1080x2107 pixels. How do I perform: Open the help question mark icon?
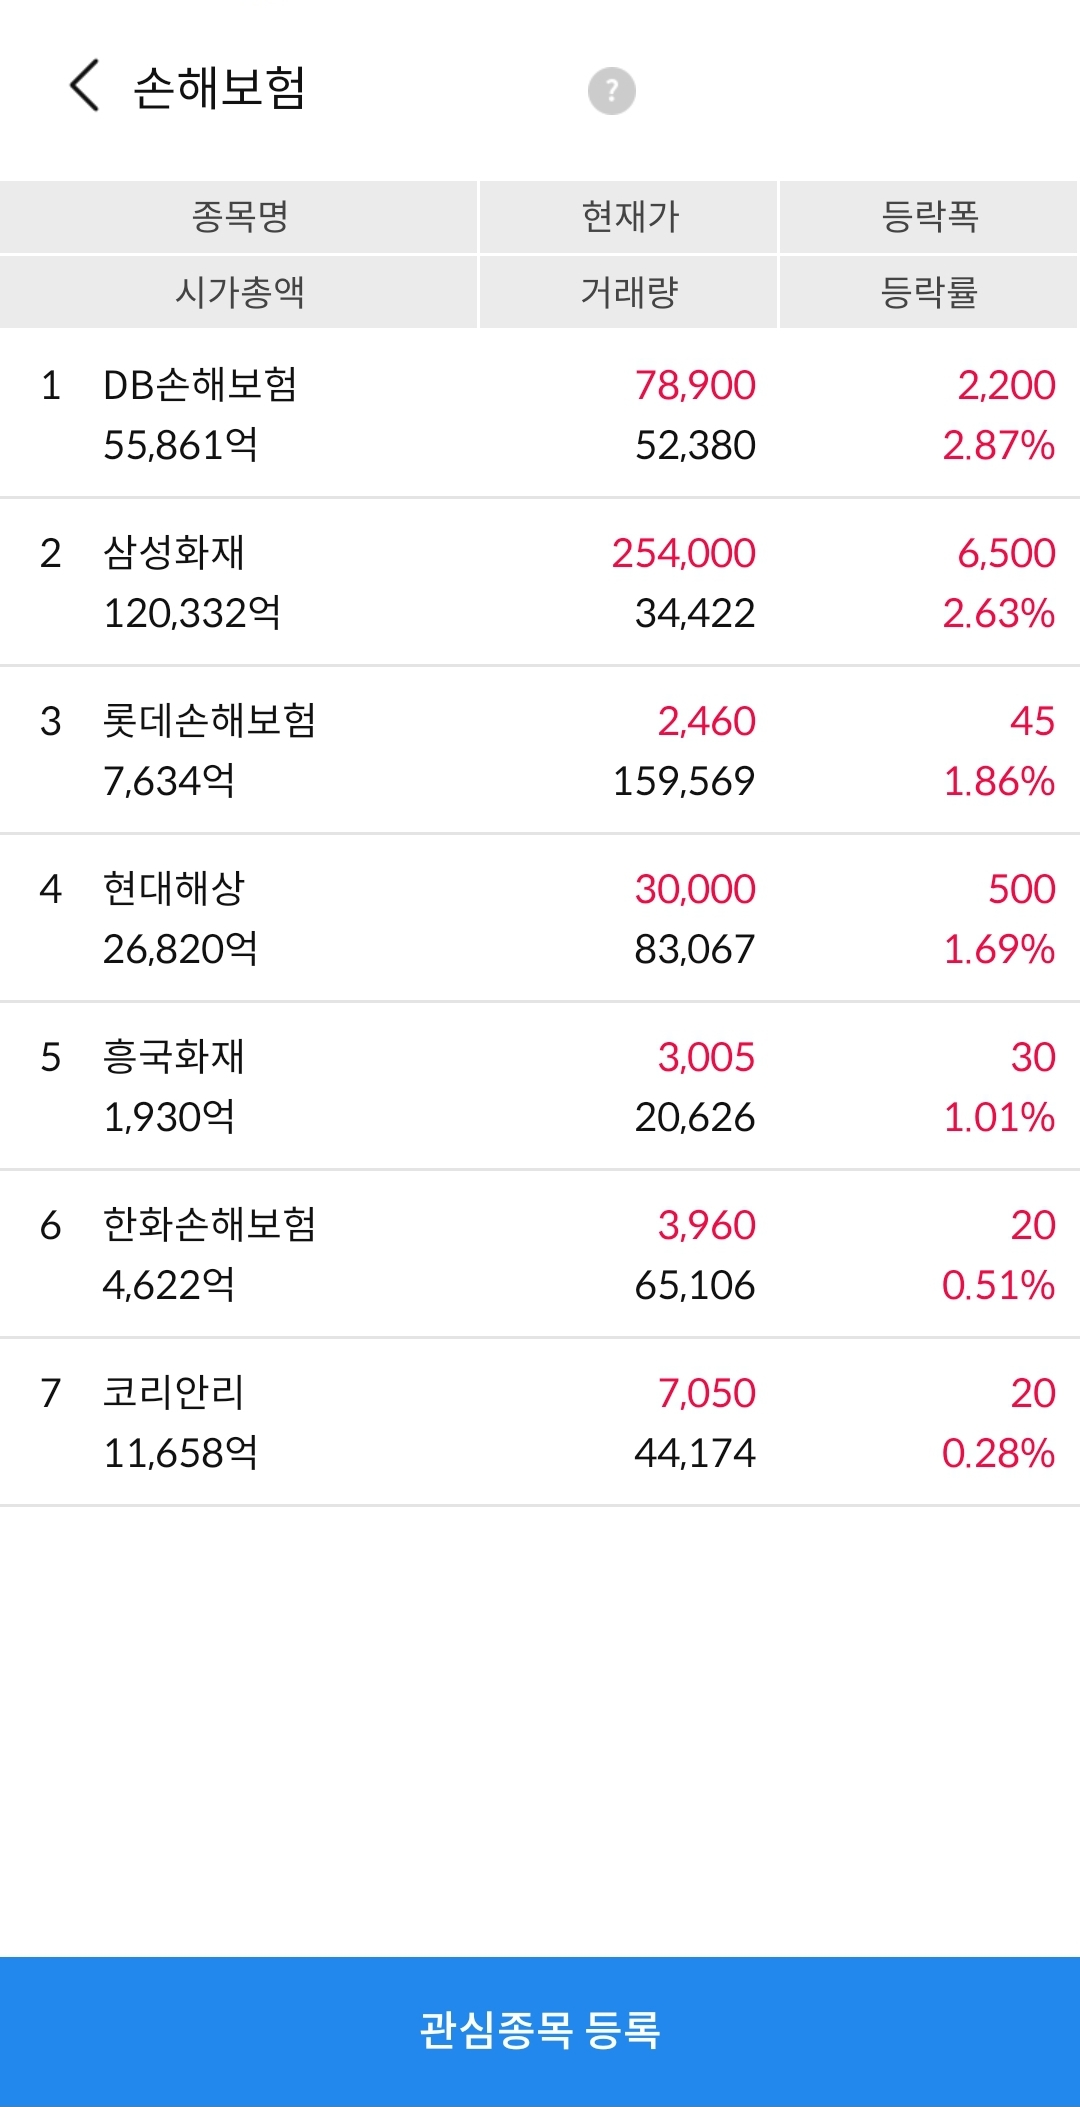pyautogui.click(x=611, y=91)
